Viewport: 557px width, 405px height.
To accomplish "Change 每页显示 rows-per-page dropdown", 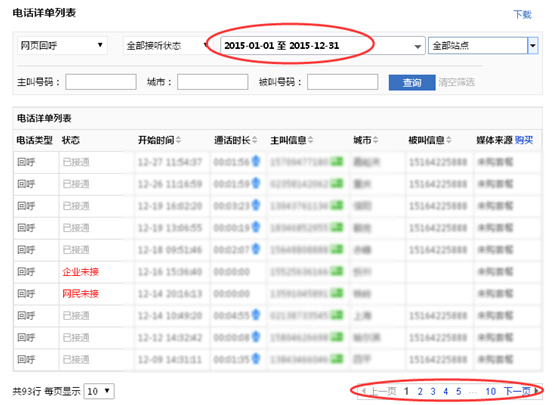I will tap(99, 391).
